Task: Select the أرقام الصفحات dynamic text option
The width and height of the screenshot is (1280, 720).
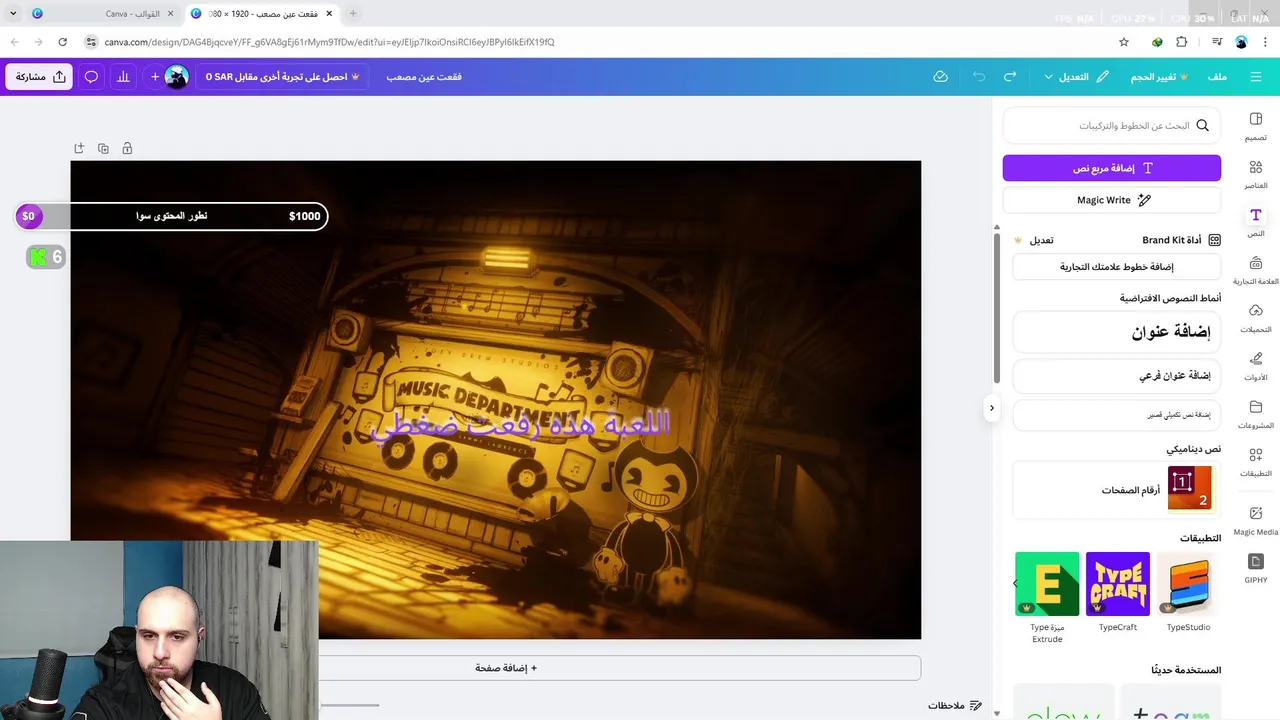Action: [1117, 490]
